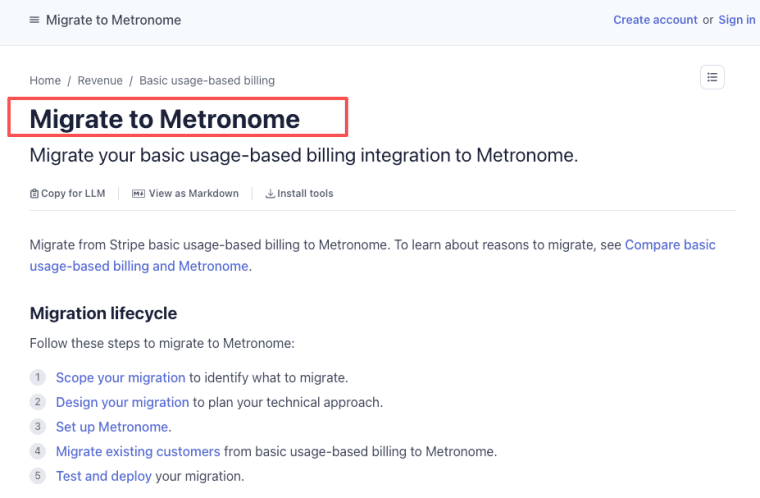The height and width of the screenshot is (498, 760).
Task: Open the Basic usage-based billing breadcrumb
Action: coord(207,80)
